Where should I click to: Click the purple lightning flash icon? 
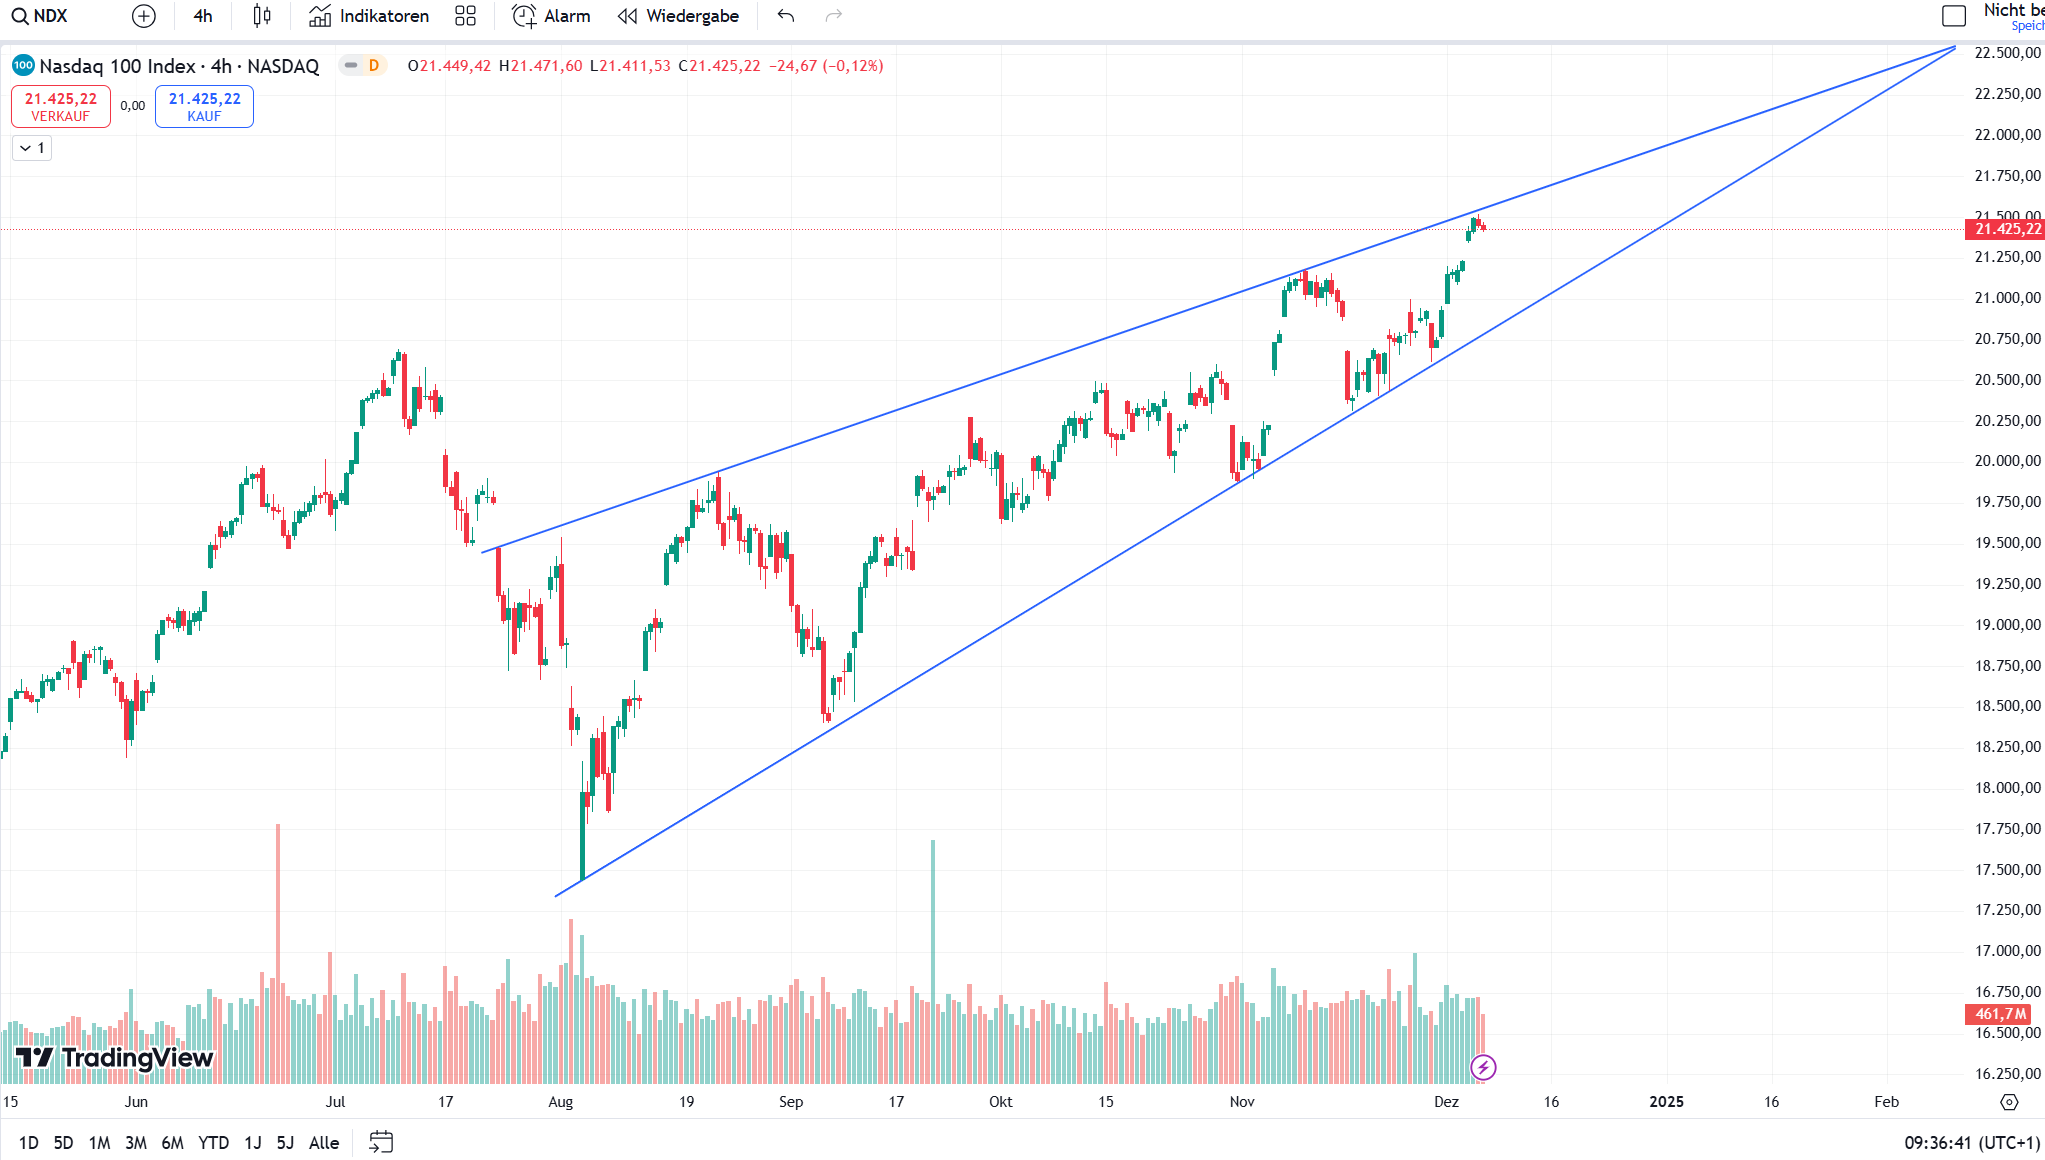point(1483,1068)
